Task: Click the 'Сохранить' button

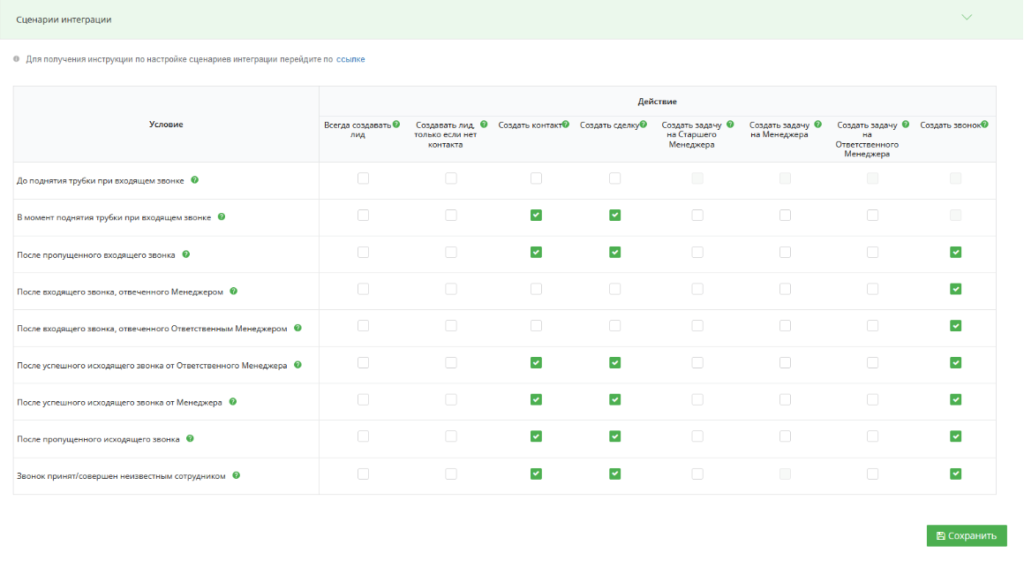Action: [966, 535]
